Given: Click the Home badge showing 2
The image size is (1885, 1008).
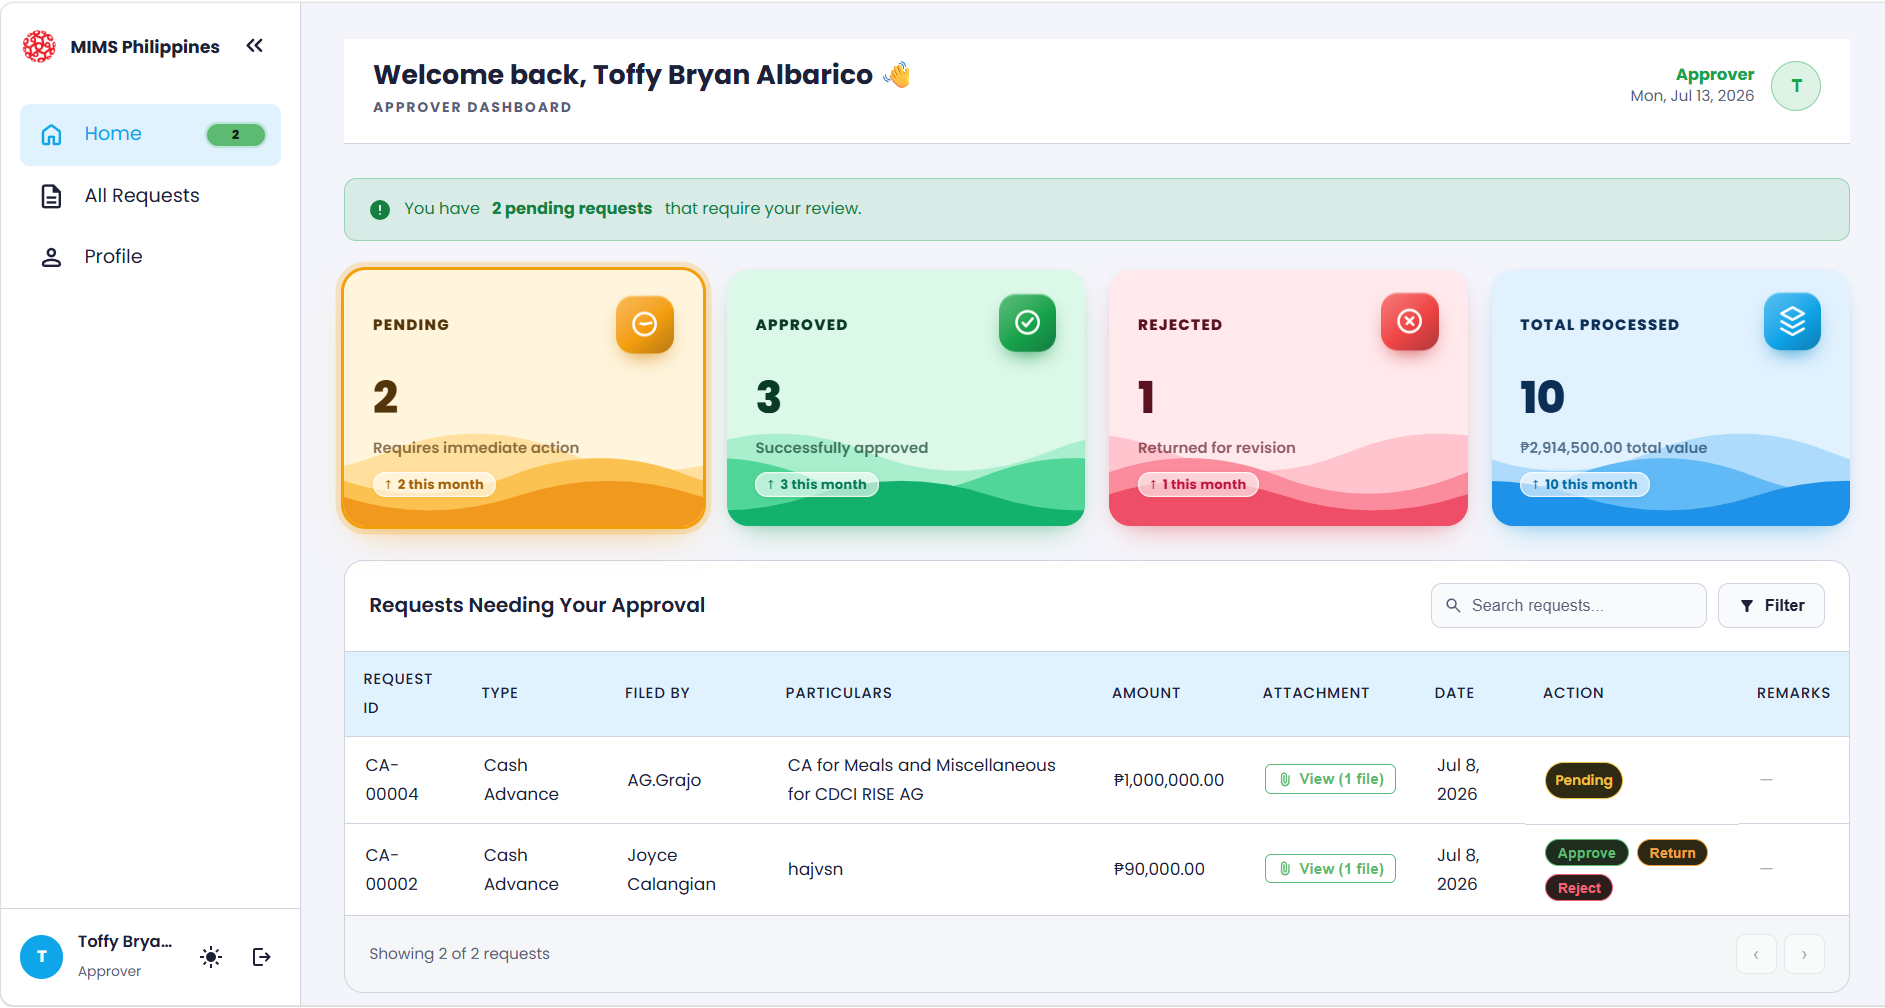Looking at the screenshot, I should (236, 135).
